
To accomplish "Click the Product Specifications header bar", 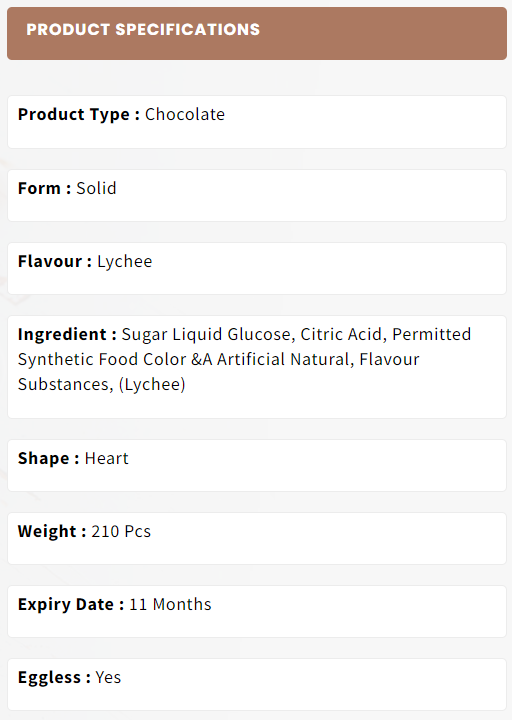I will [x=257, y=34].
